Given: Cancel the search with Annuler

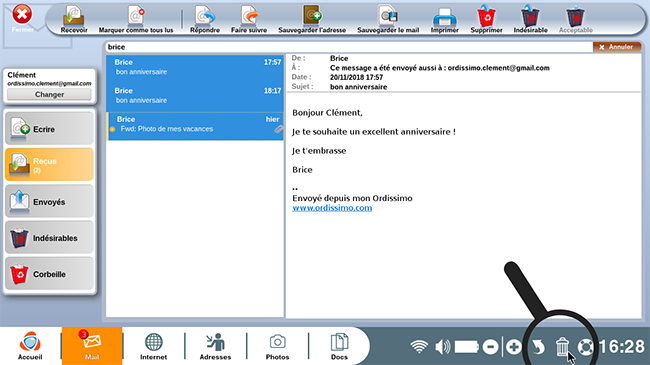Looking at the screenshot, I should pos(616,47).
